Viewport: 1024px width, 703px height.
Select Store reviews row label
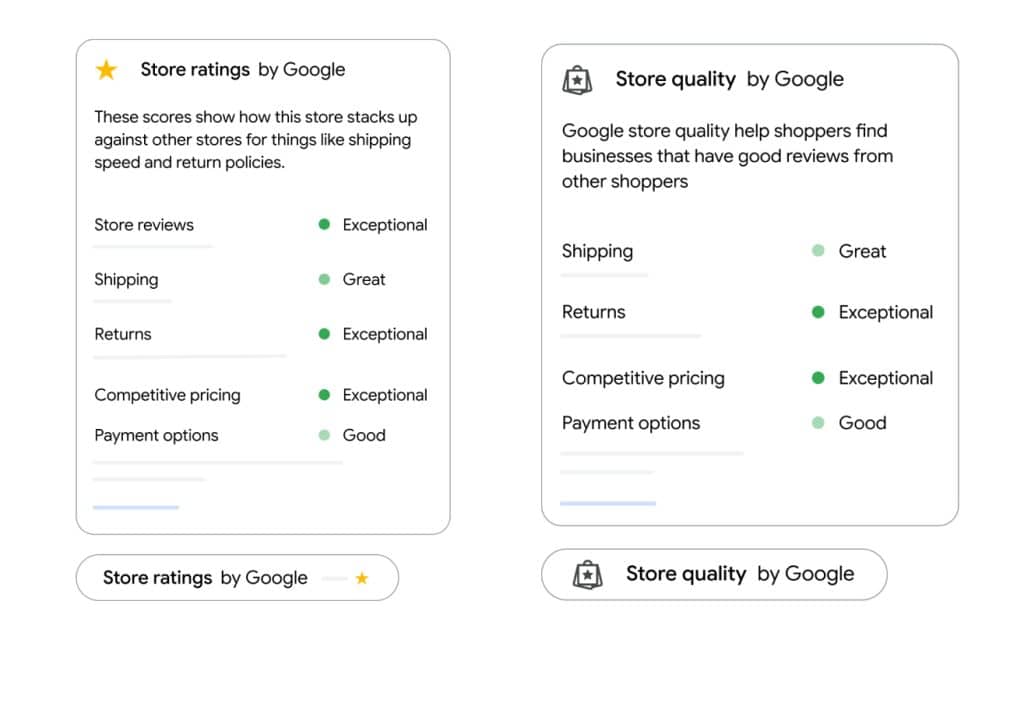pos(144,225)
